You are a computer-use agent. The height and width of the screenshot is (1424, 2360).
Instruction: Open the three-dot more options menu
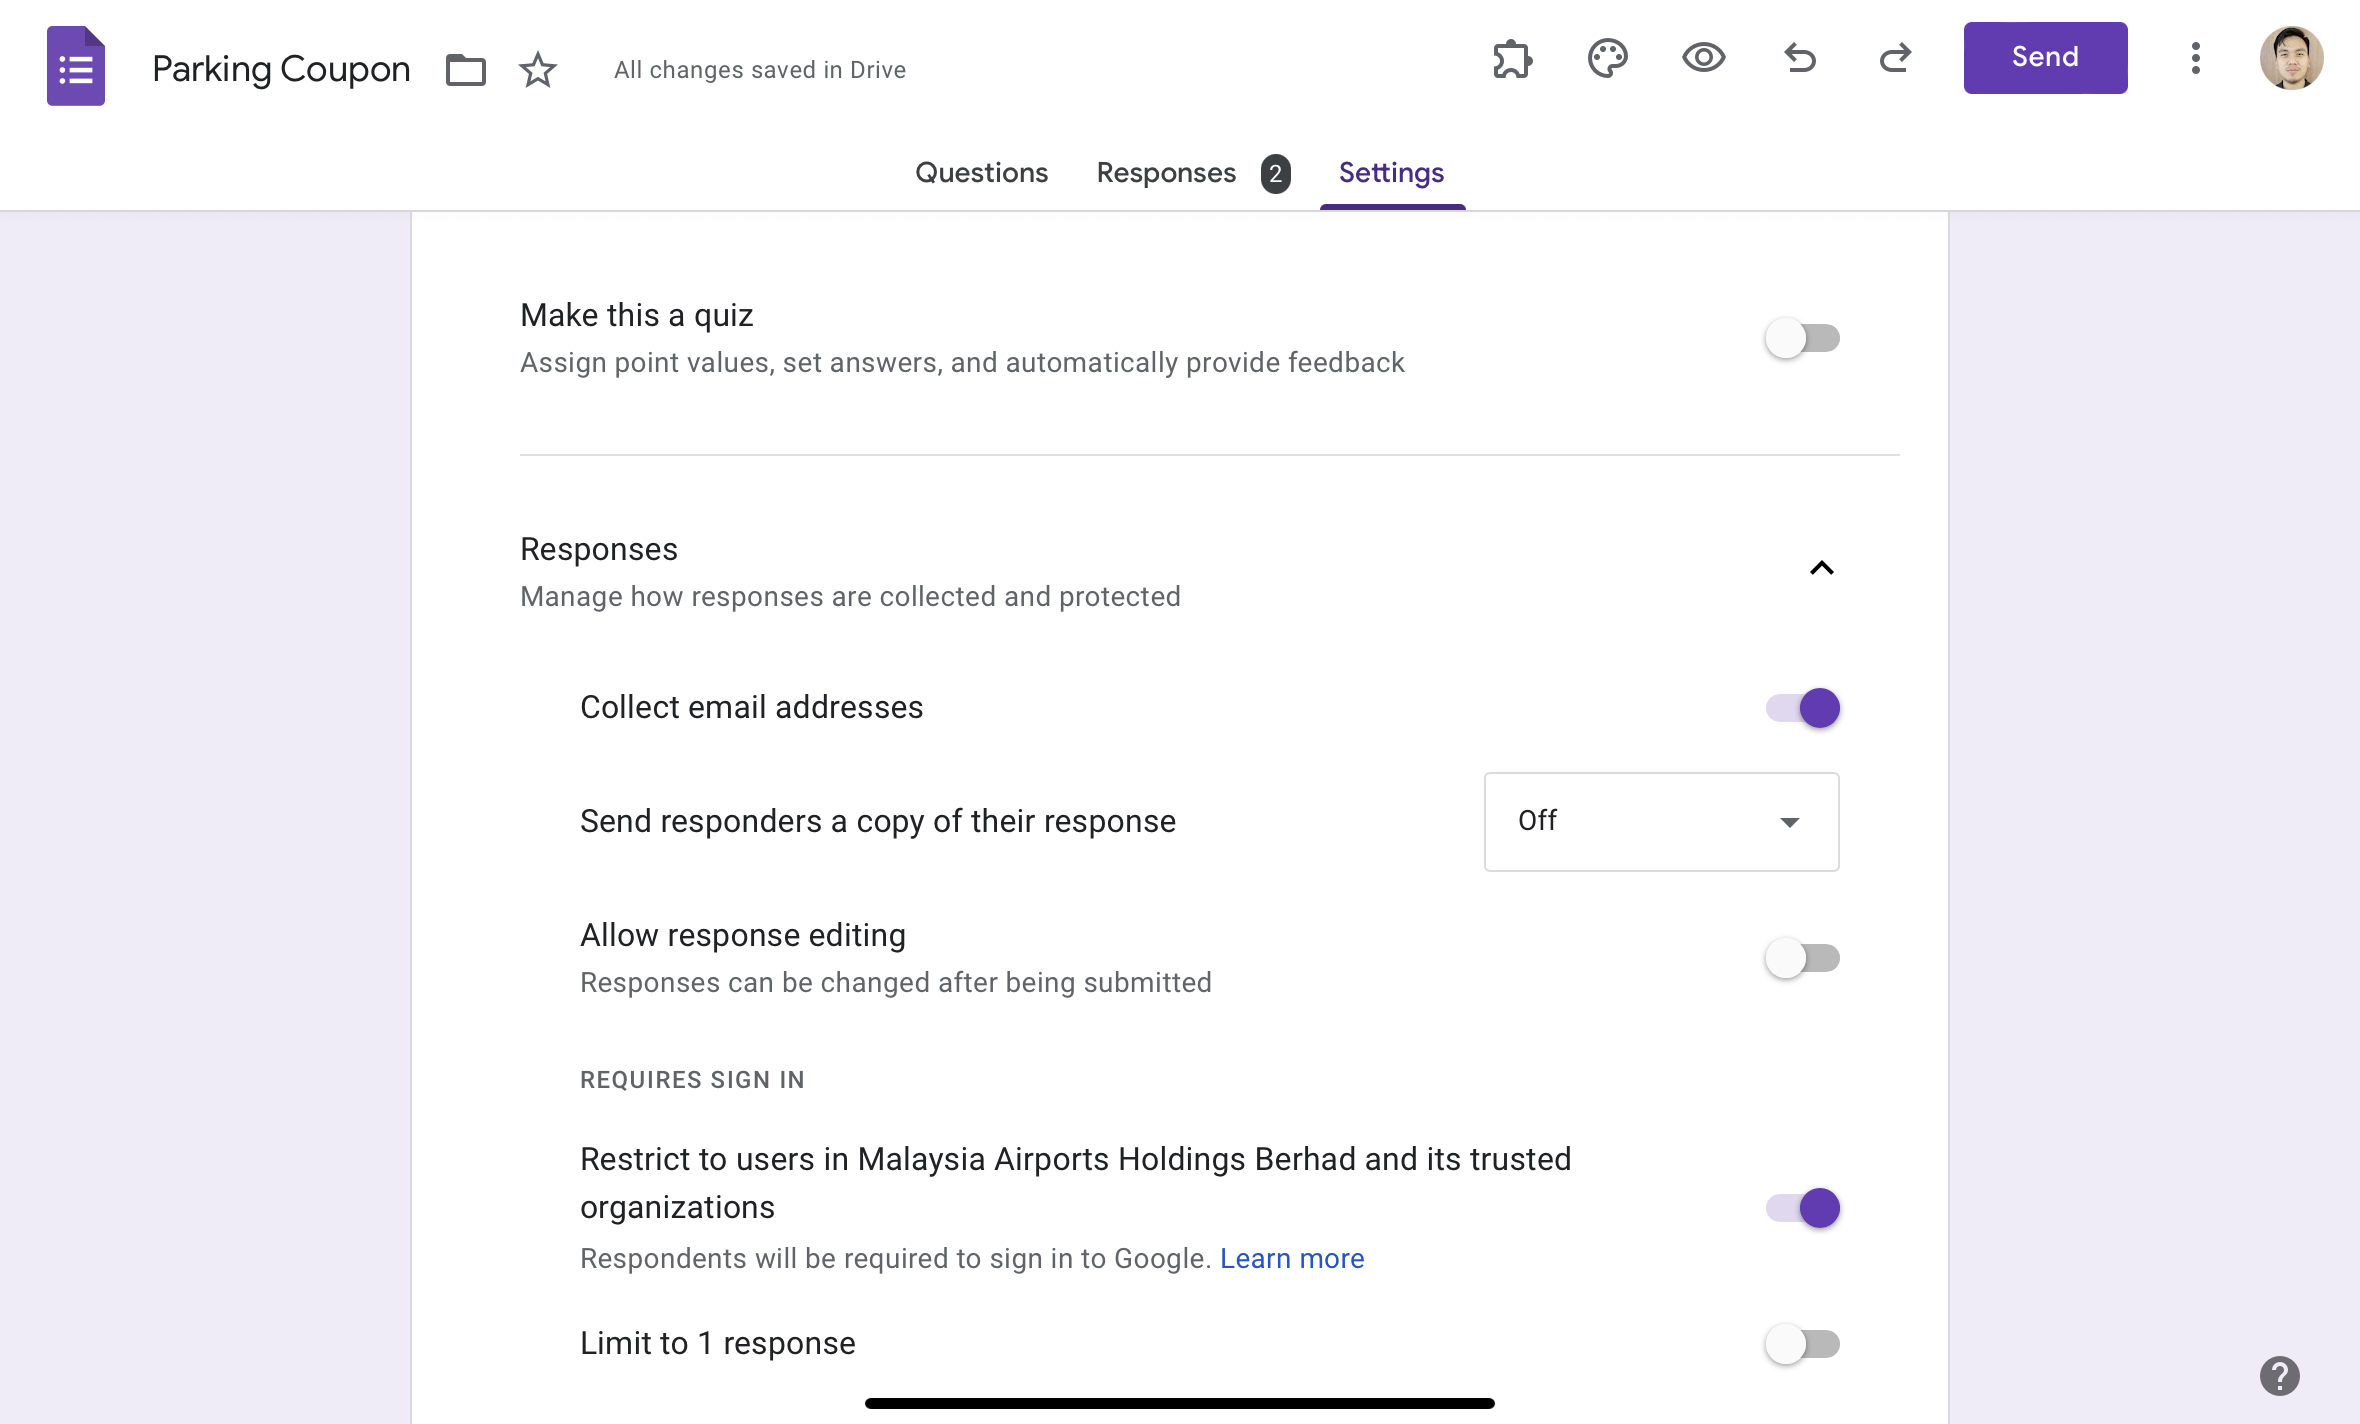tap(2196, 59)
